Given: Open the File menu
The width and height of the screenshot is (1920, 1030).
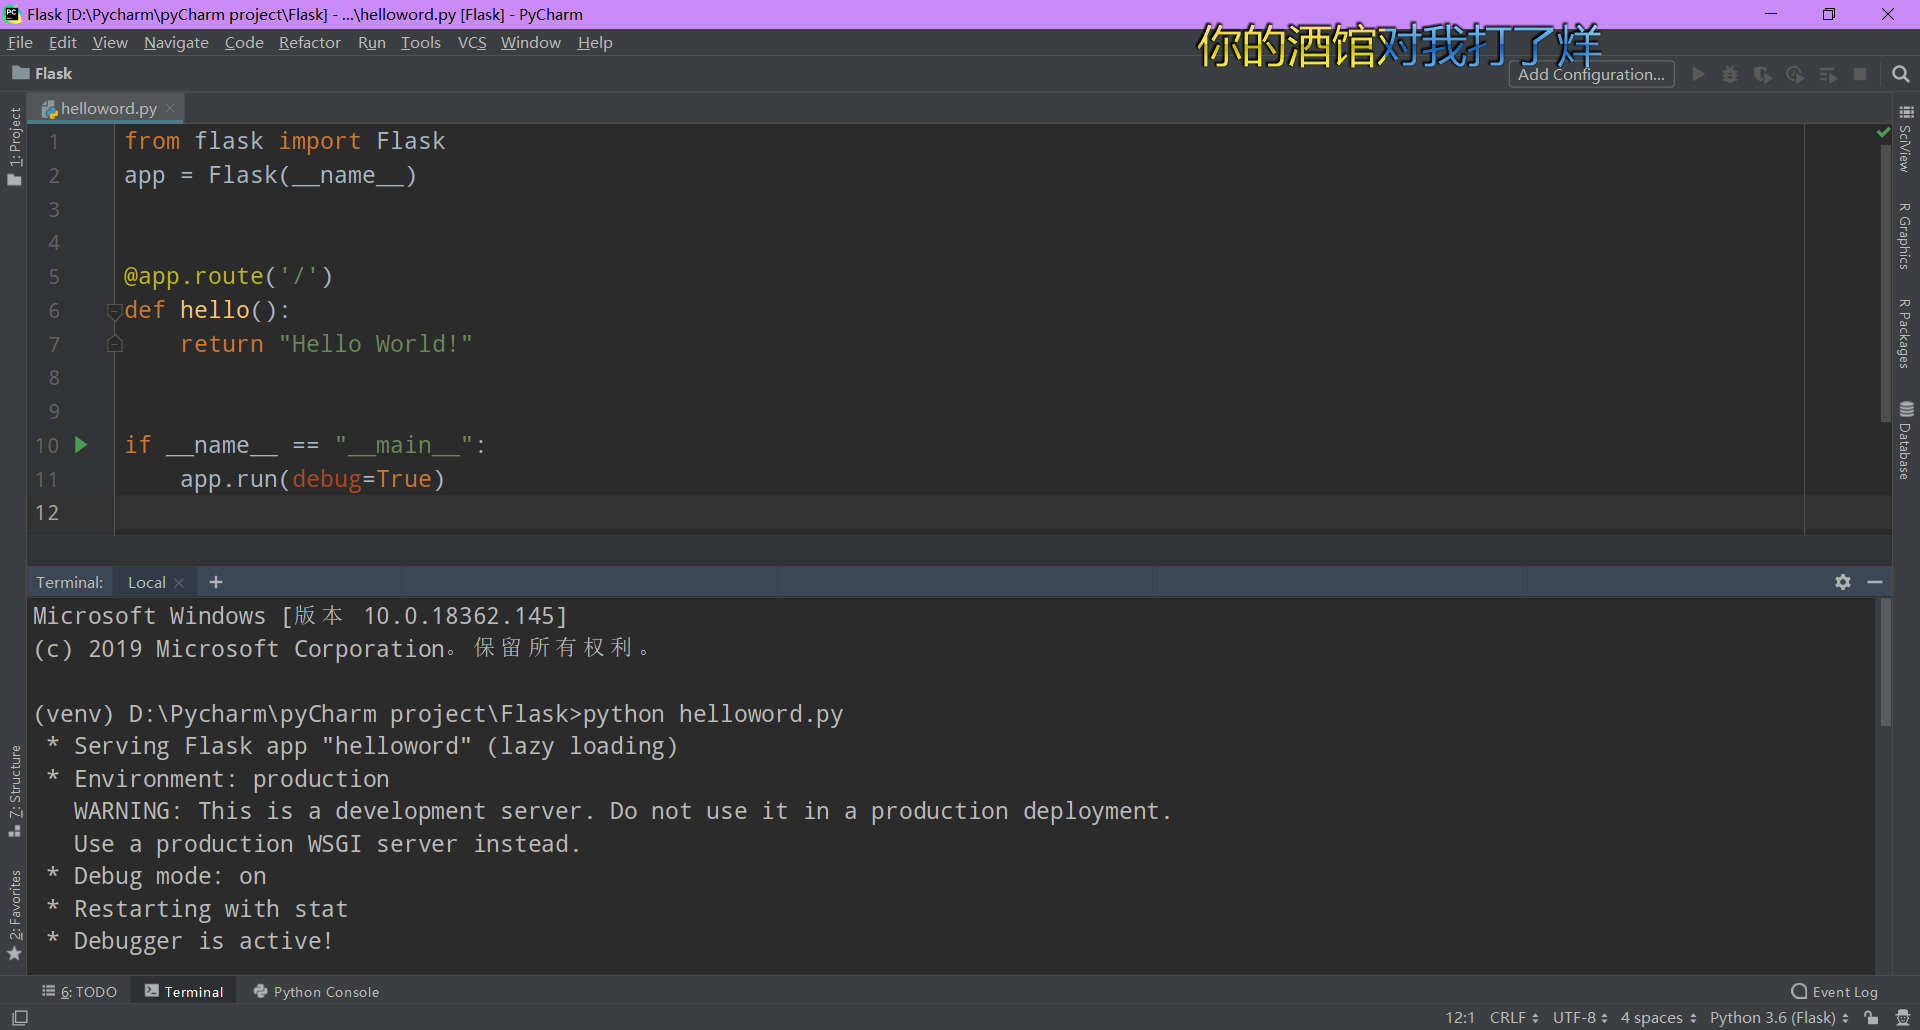Looking at the screenshot, I should click(x=20, y=42).
